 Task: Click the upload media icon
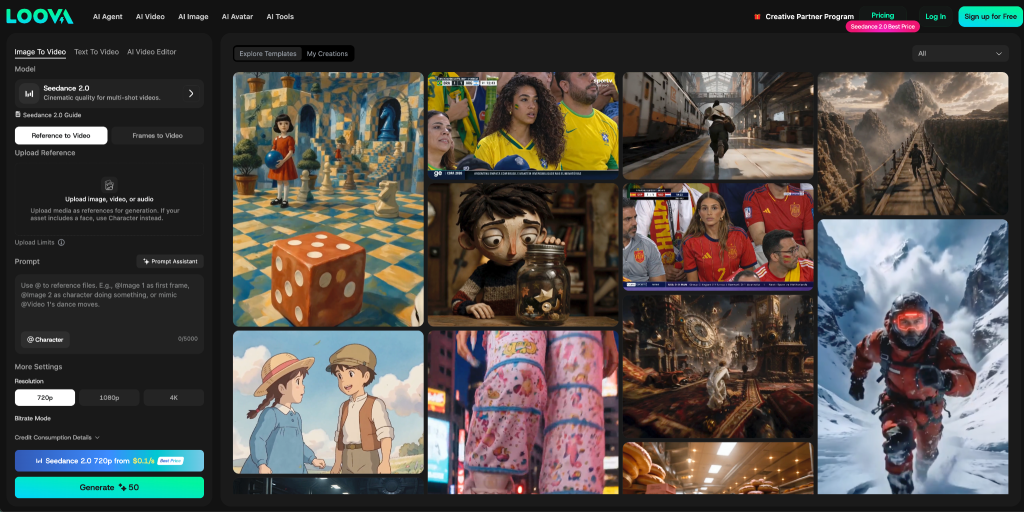pyautogui.click(x=109, y=185)
